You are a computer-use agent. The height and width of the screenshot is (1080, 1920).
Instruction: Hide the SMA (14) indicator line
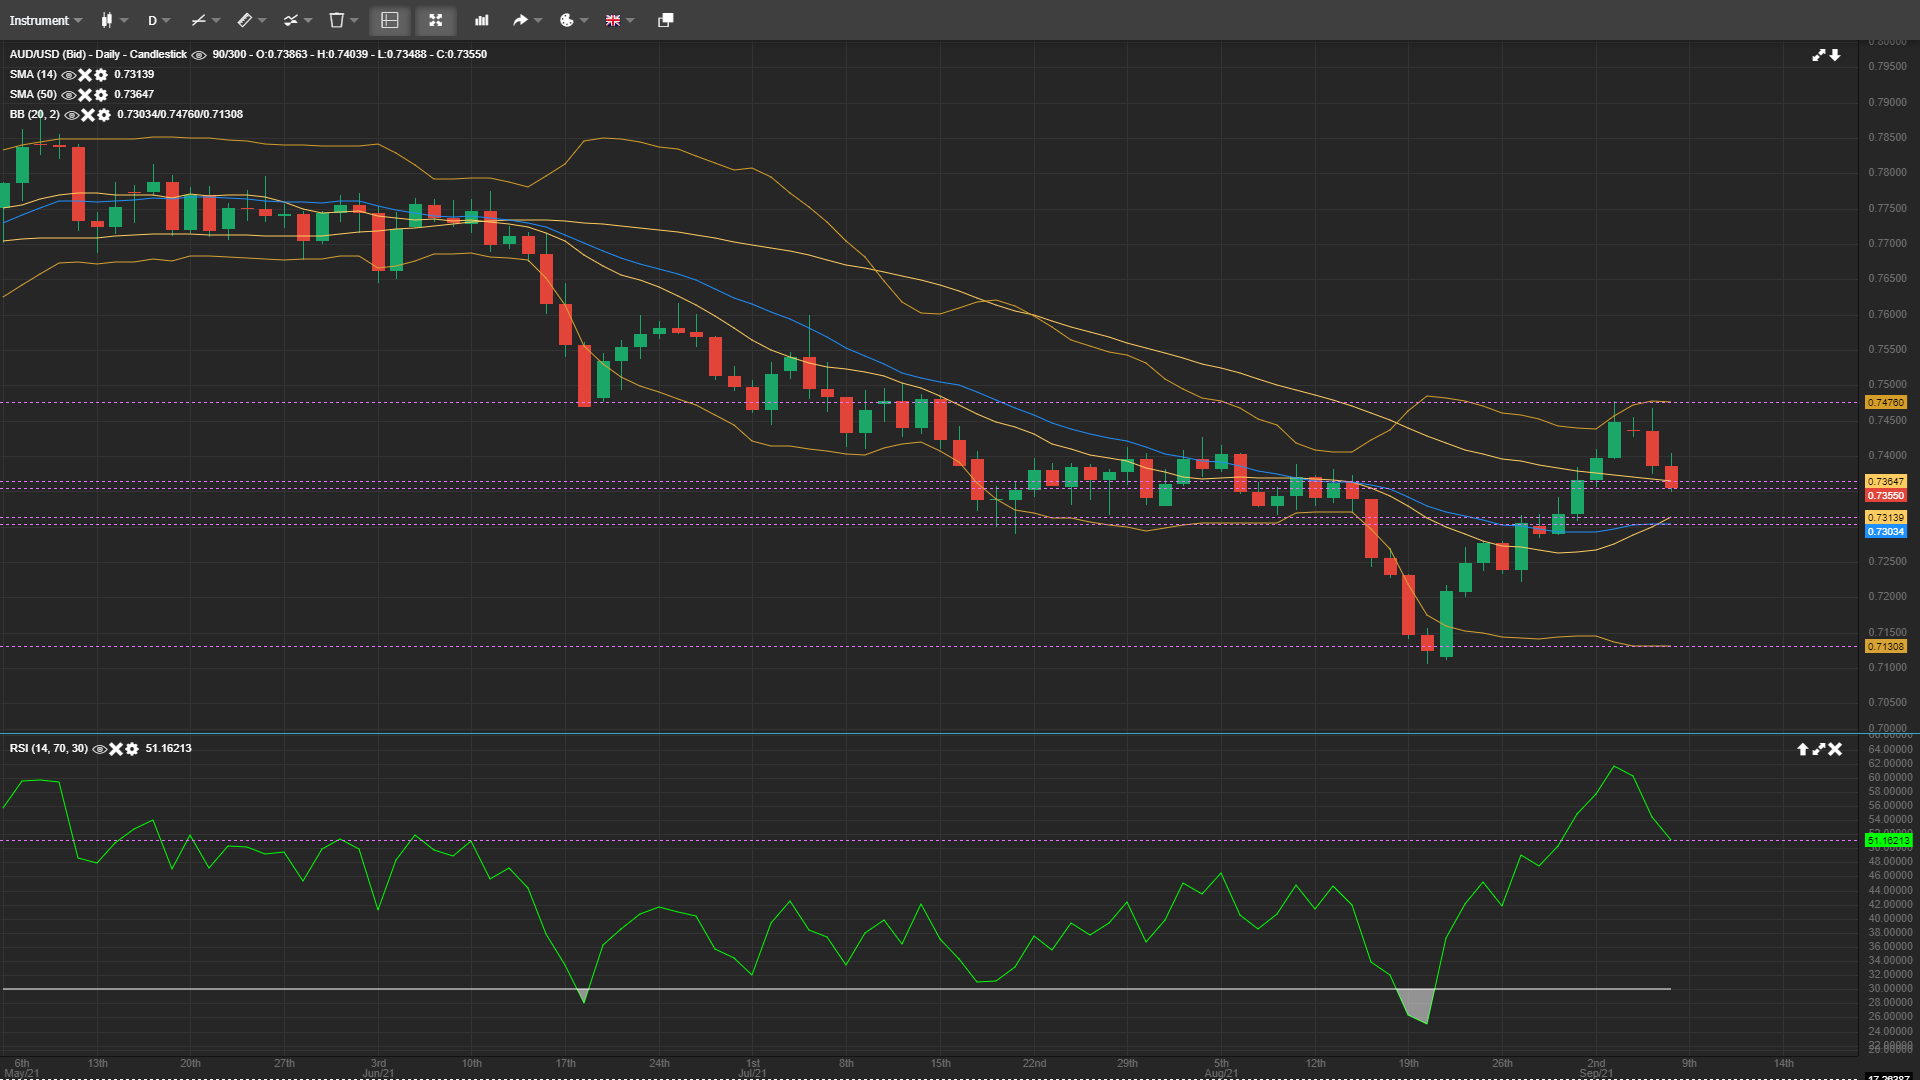(x=69, y=75)
